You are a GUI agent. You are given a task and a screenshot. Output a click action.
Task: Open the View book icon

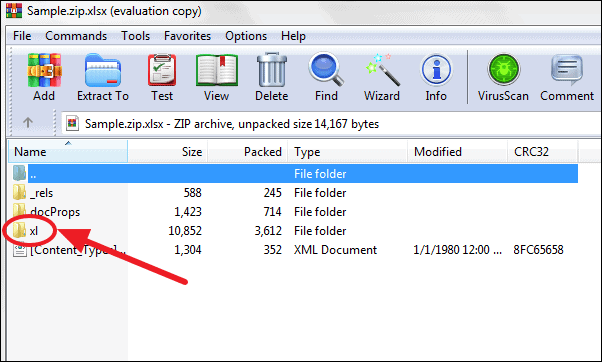coord(217,77)
